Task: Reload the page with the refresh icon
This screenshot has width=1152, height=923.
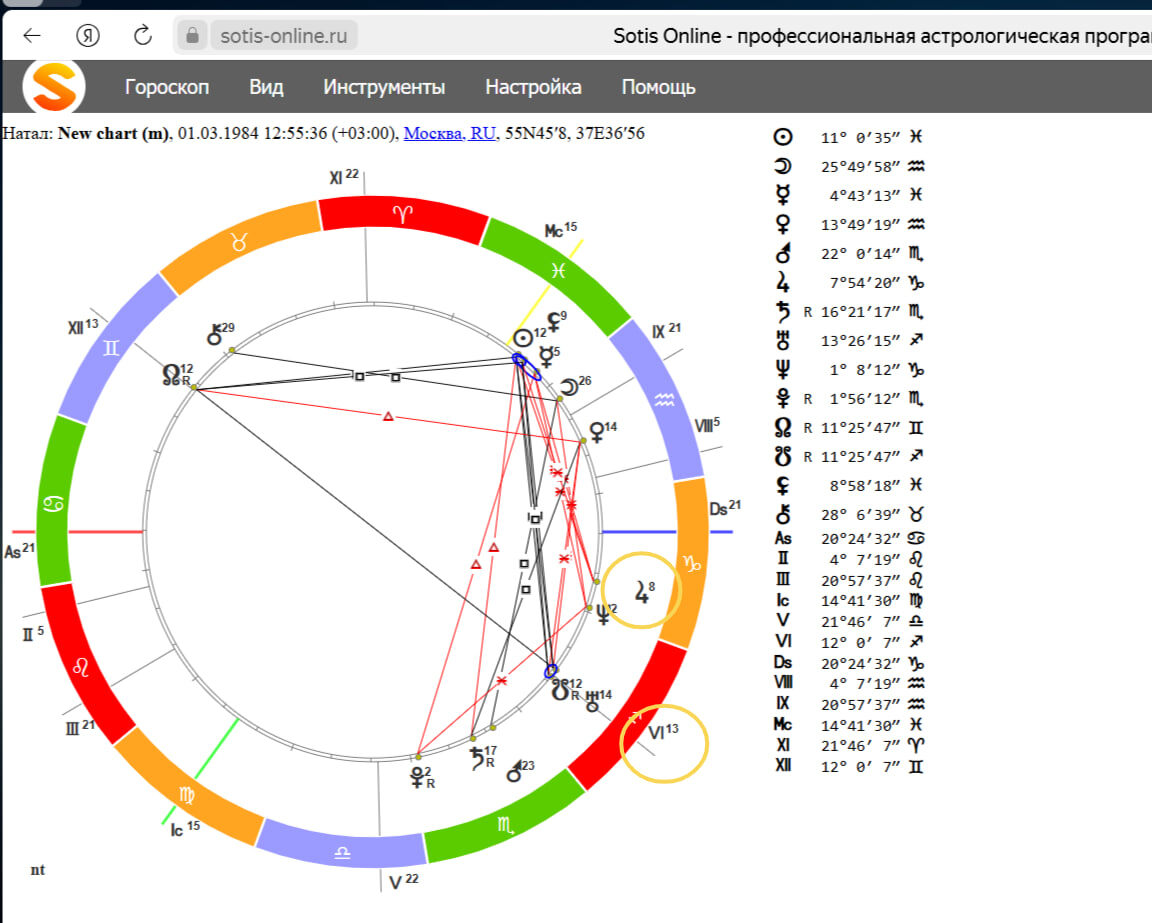Action: click(x=143, y=35)
